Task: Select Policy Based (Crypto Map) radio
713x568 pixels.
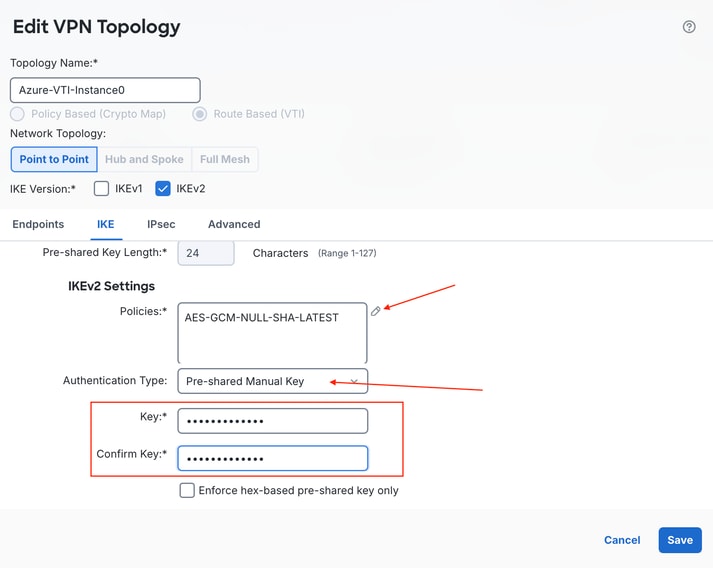Action: (x=17, y=114)
